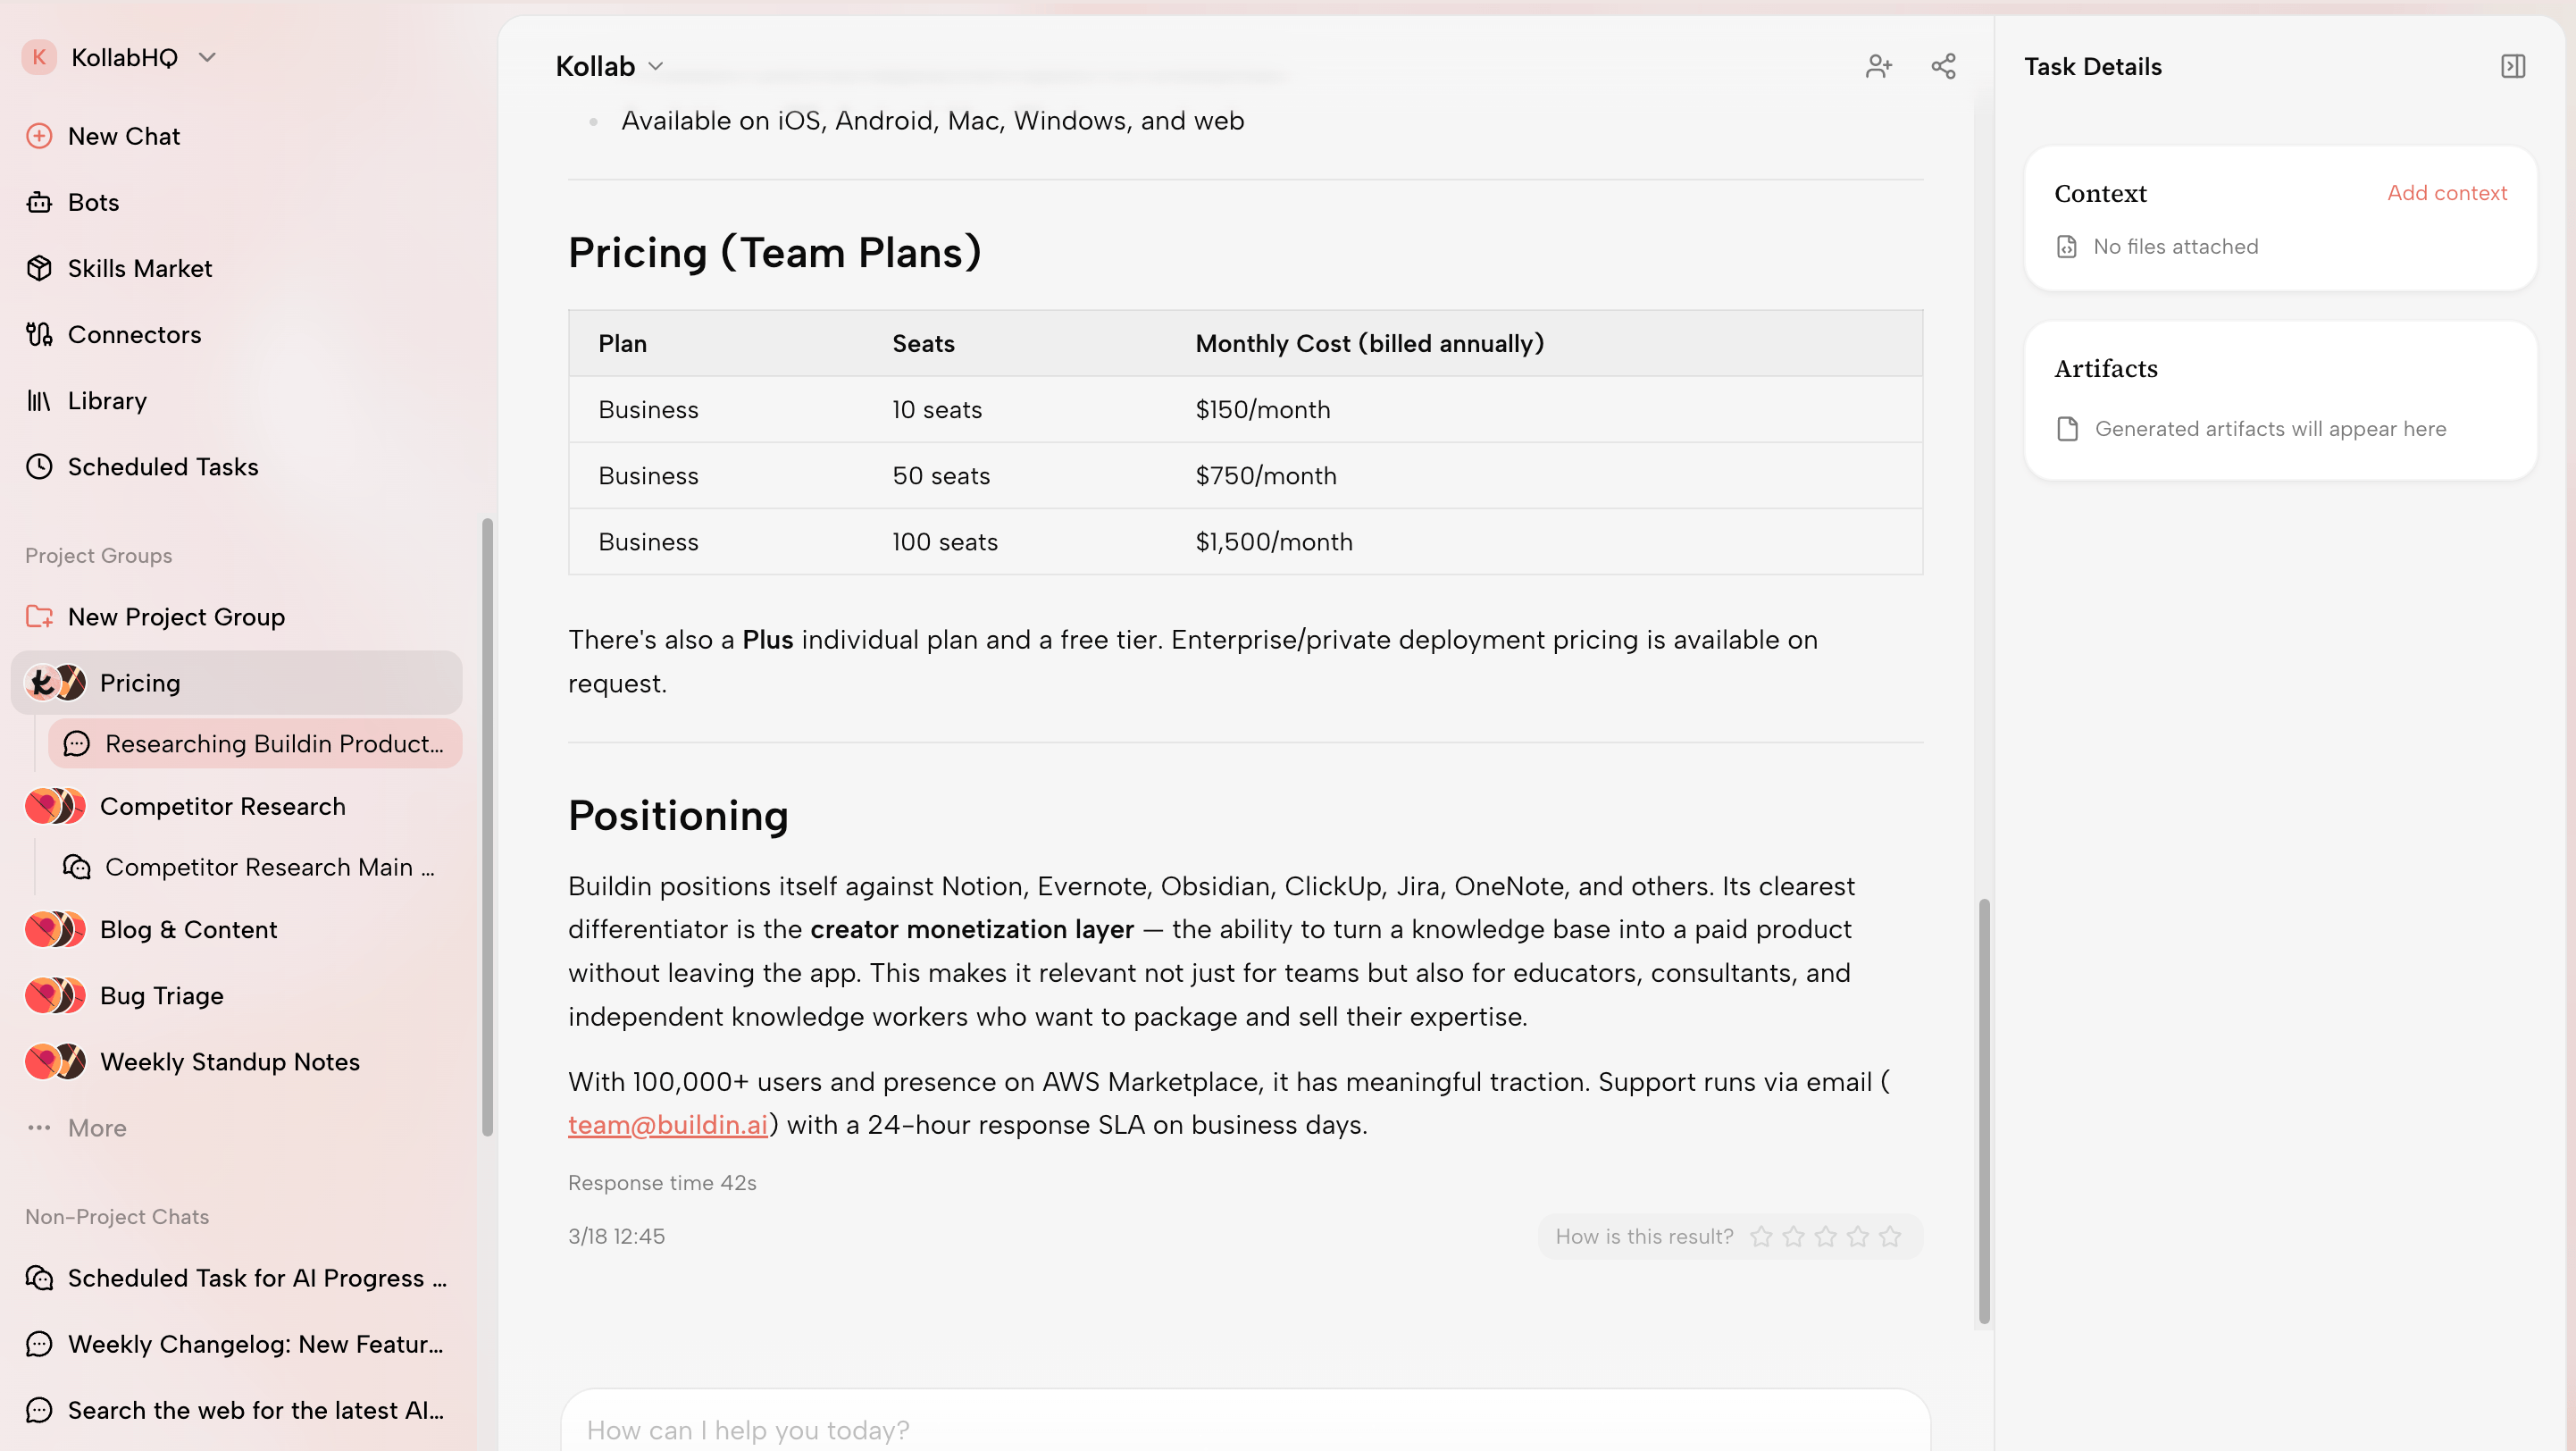Create a New Project Group
The image size is (2576, 1451).
(x=176, y=617)
